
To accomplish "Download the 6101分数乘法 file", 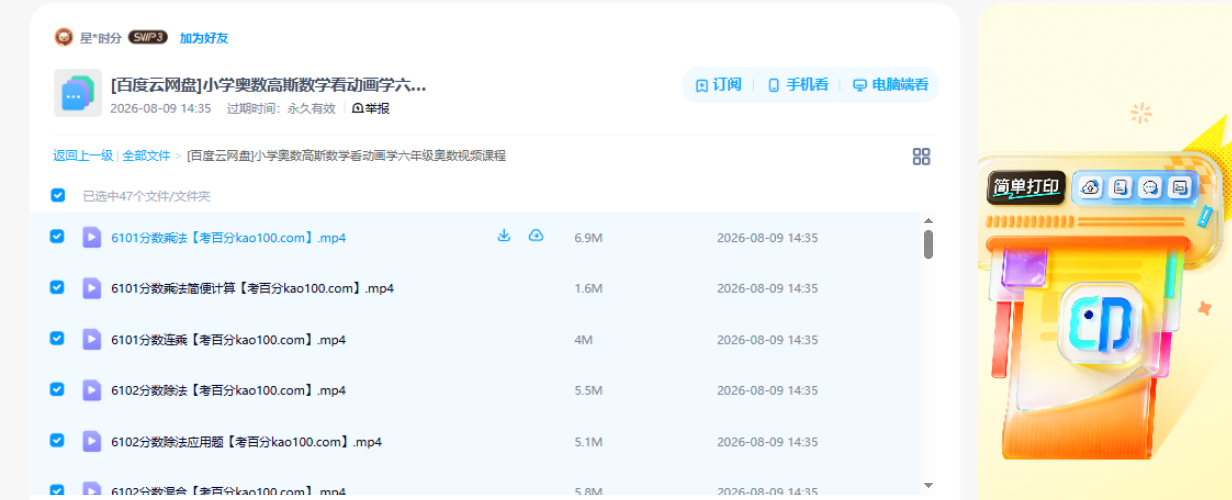I will 504,236.
